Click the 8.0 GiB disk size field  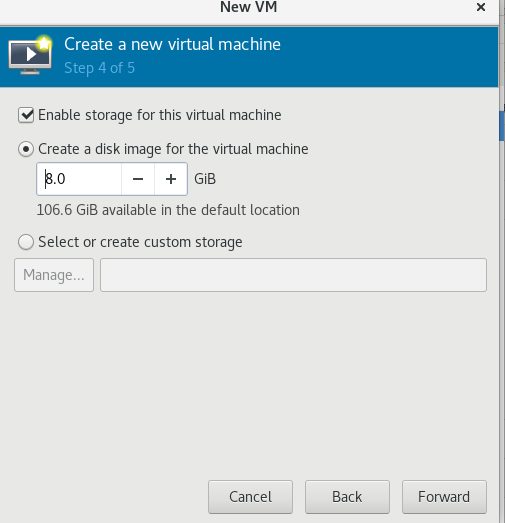coord(79,179)
